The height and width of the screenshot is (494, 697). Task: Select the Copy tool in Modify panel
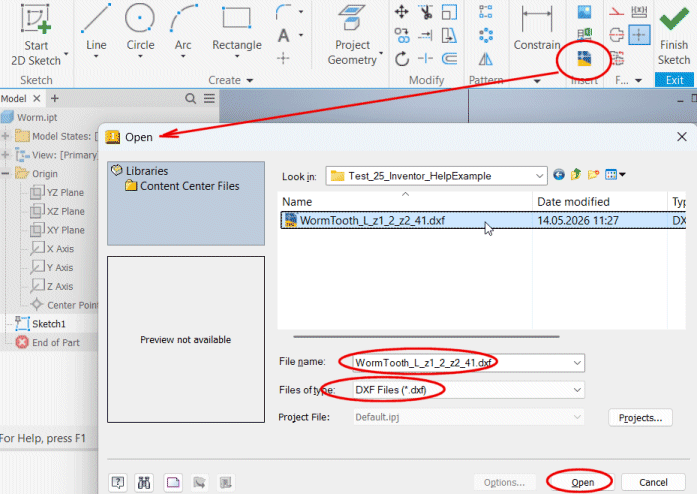[x=402, y=35]
